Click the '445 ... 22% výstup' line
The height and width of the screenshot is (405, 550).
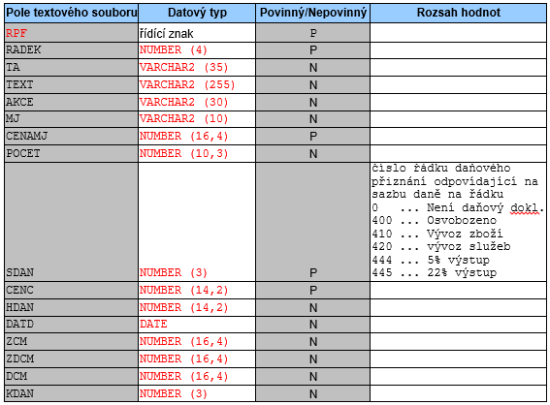[x=434, y=272]
